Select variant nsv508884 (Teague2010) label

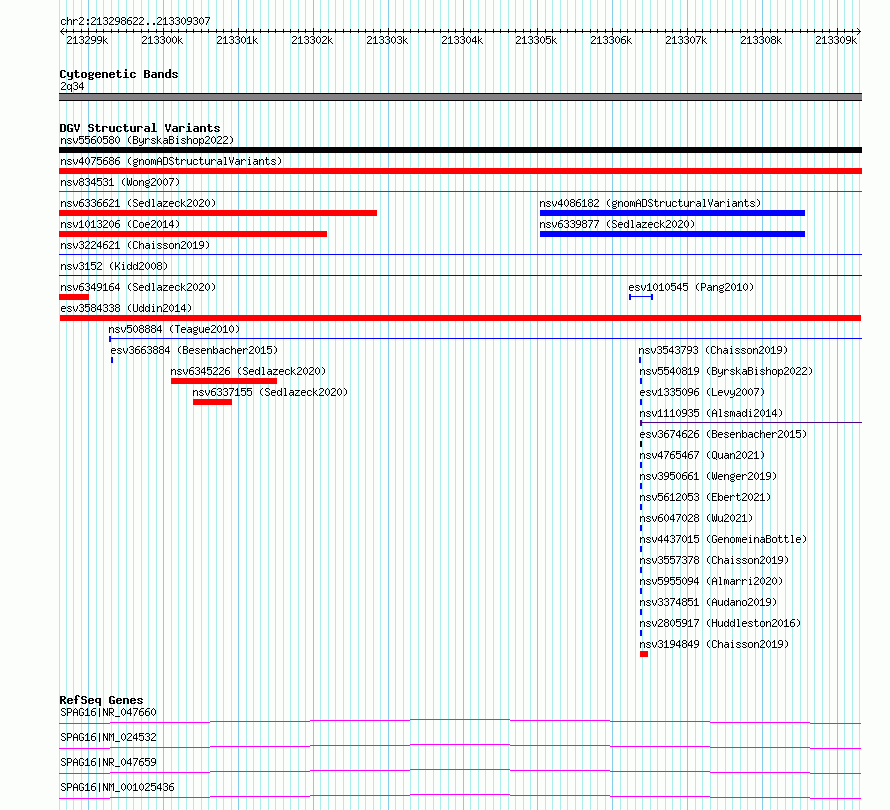pyautogui.click(x=174, y=329)
